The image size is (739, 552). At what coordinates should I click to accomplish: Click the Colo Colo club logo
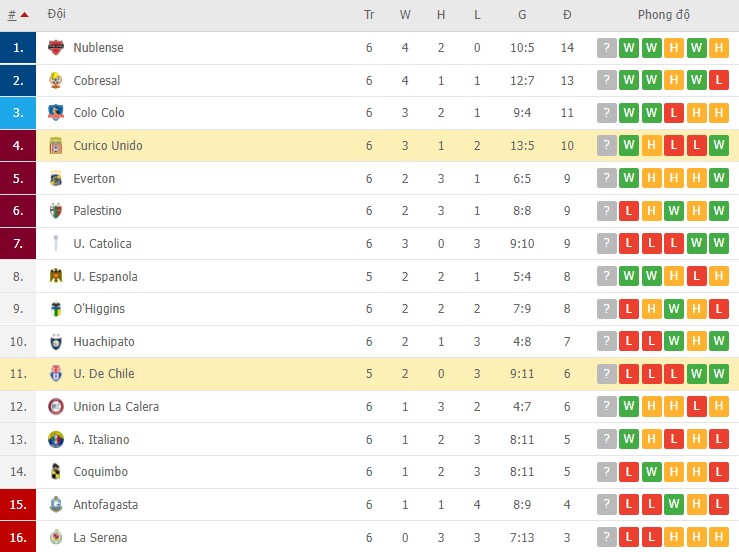coord(56,113)
